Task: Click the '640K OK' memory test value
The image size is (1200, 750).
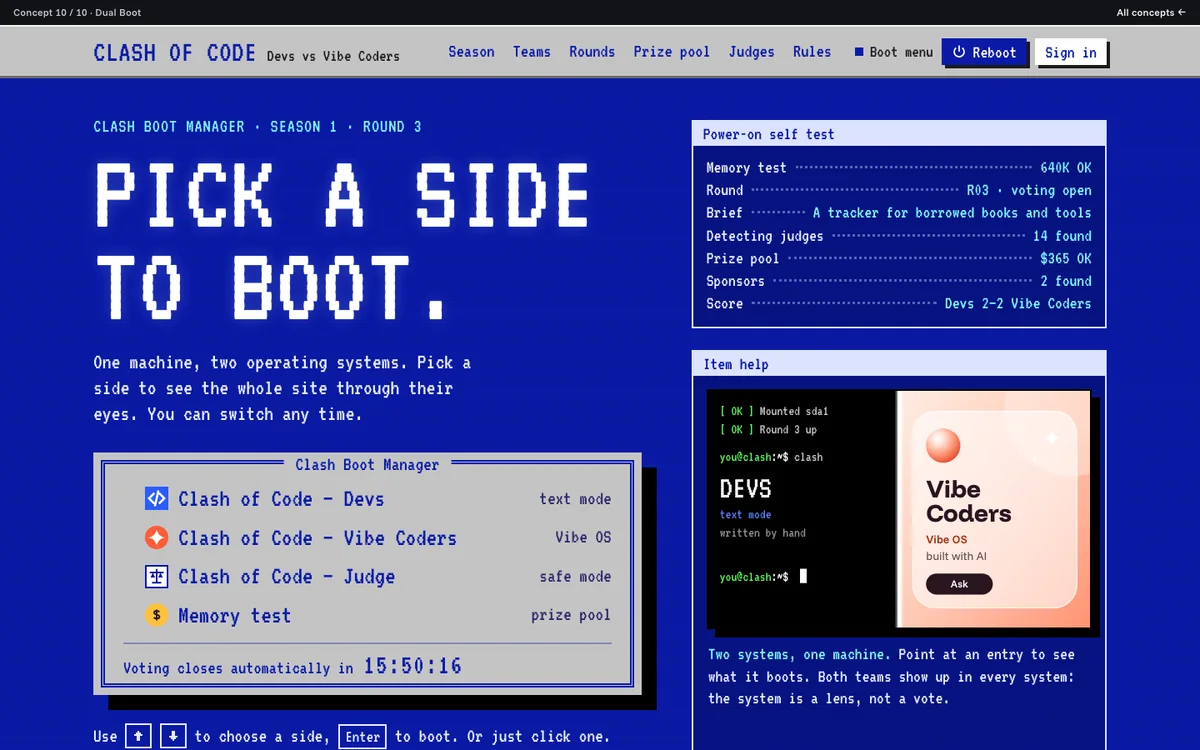Action: (1066, 168)
